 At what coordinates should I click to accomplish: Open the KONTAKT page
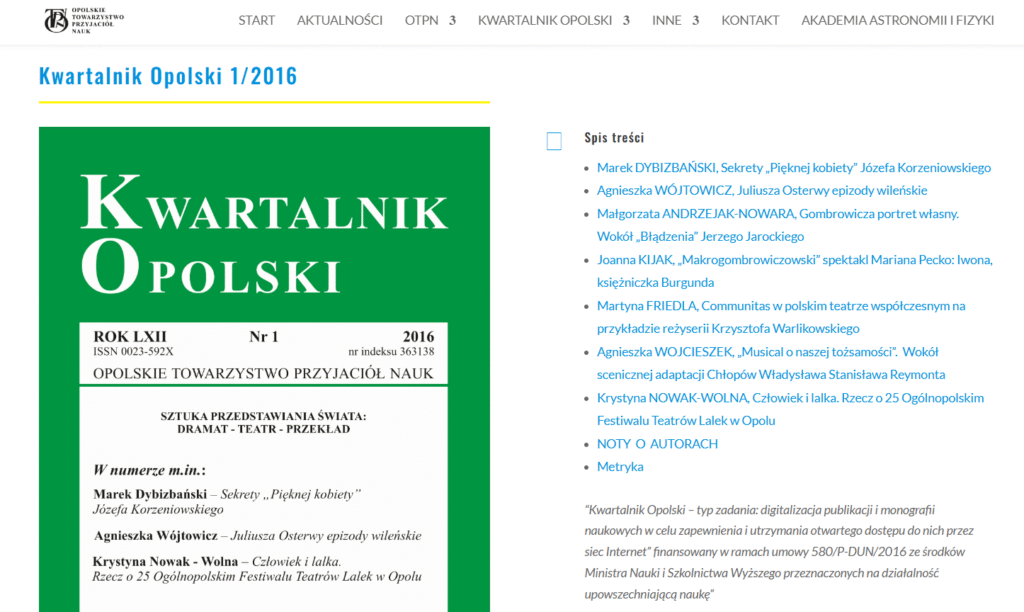click(x=750, y=20)
